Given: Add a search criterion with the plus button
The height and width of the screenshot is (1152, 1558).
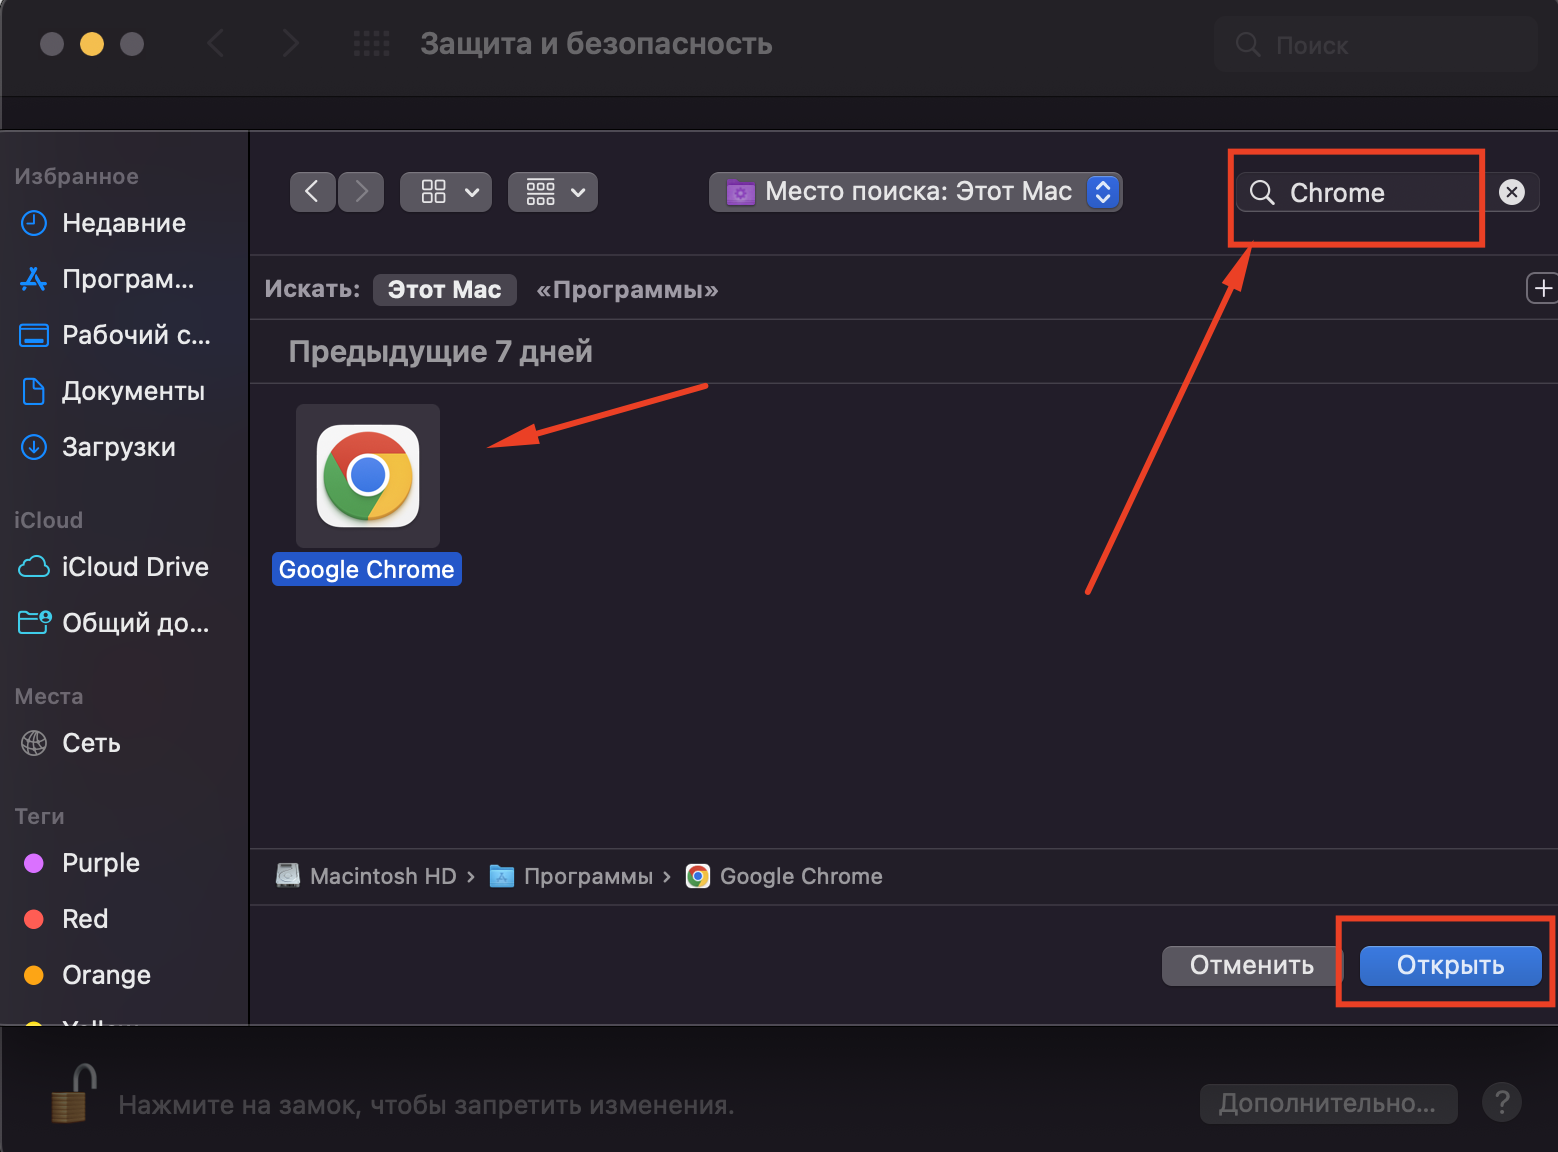Looking at the screenshot, I should tap(1542, 288).
